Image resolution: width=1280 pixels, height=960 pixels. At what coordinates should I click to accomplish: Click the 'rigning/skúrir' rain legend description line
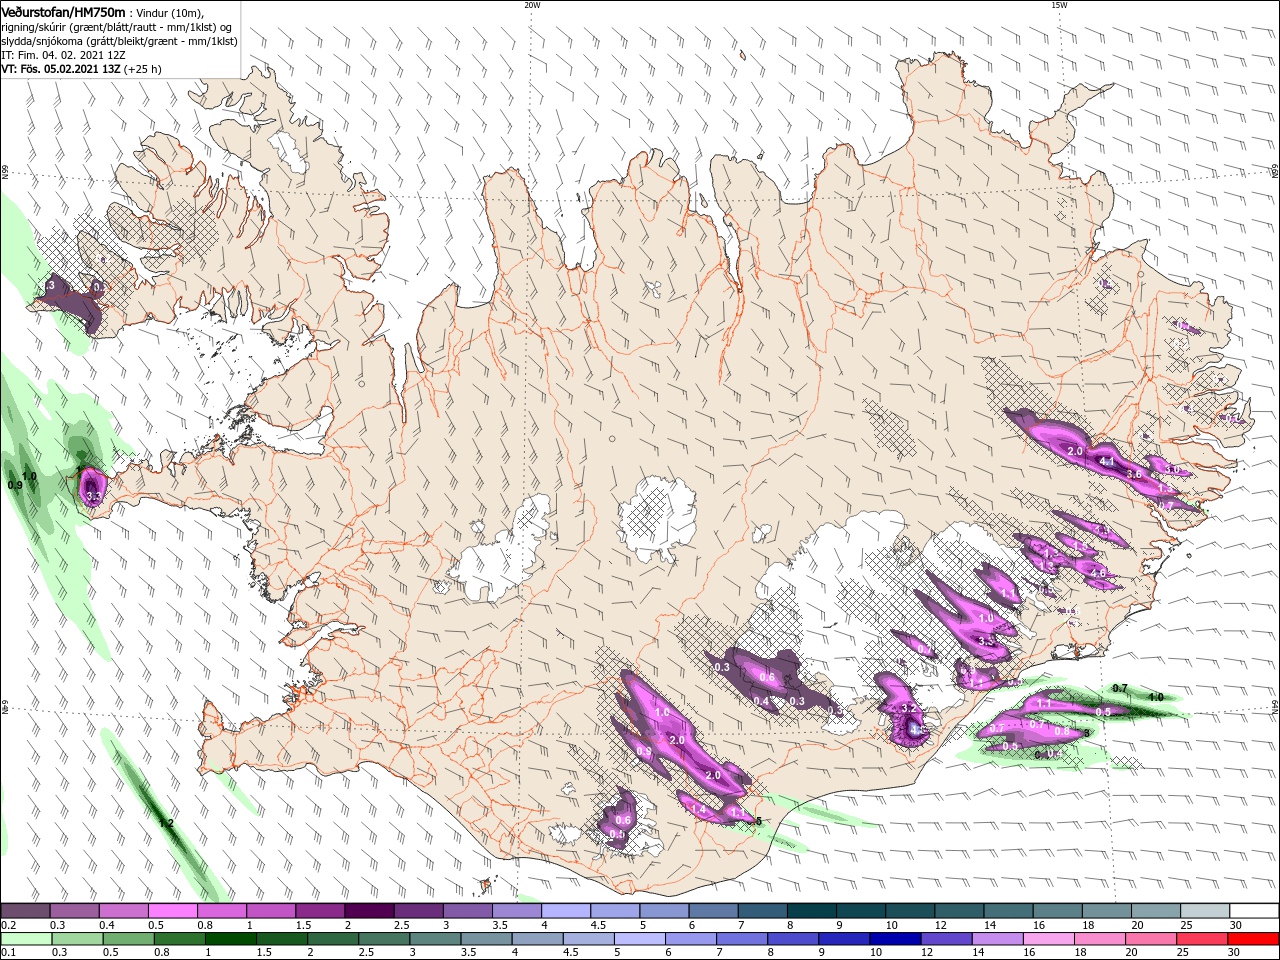pos(117,27)
